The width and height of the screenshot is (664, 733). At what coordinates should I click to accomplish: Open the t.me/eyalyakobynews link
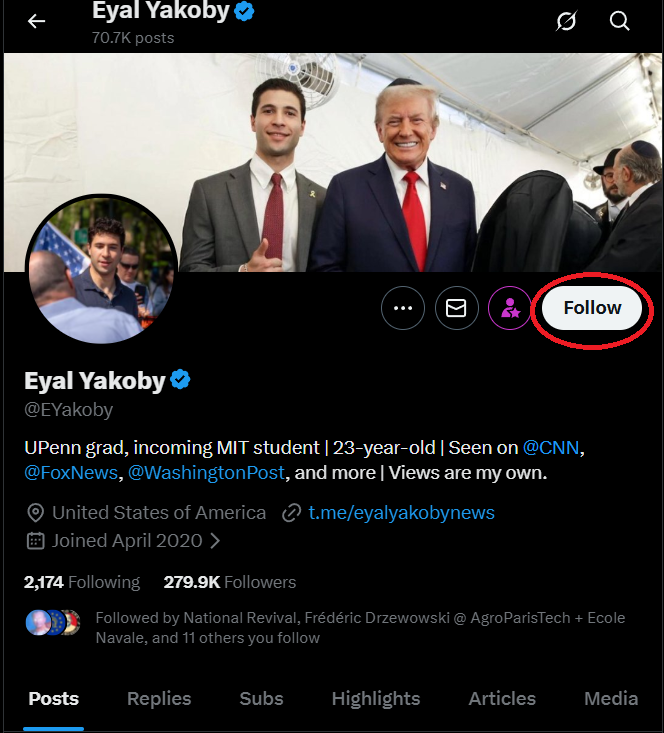pos(401,513)
